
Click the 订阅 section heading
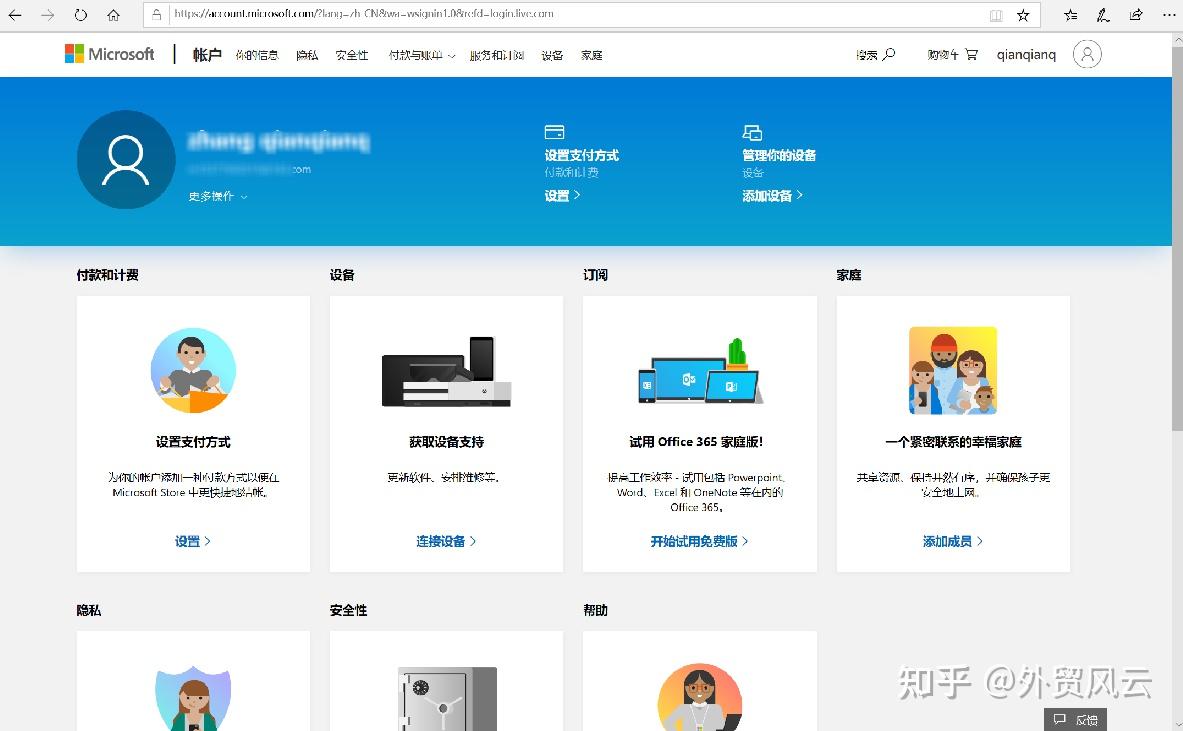(x=595, y=275)
